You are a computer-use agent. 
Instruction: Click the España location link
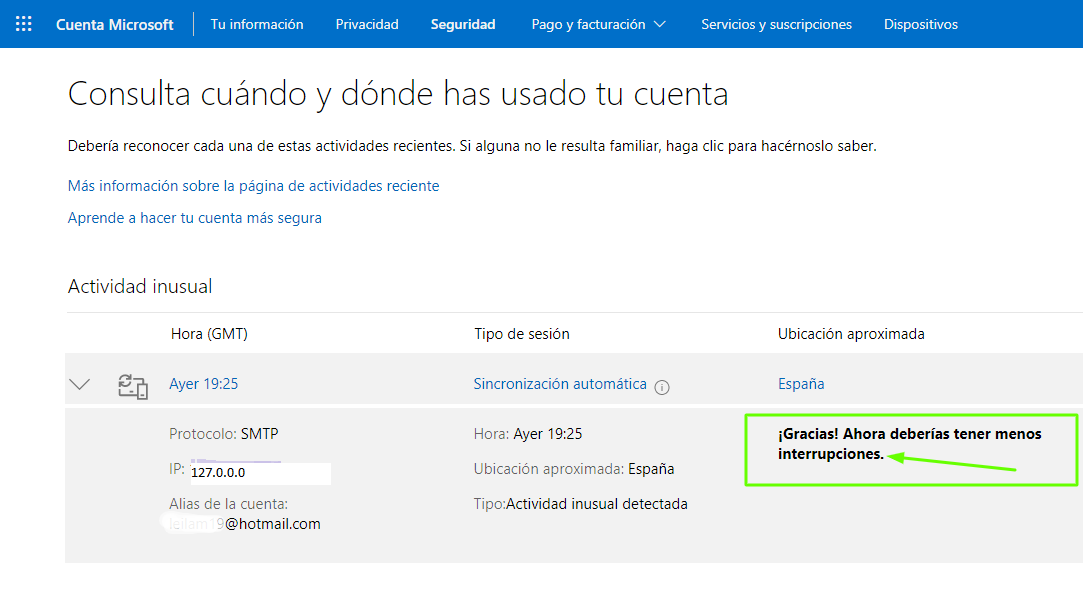801,384
